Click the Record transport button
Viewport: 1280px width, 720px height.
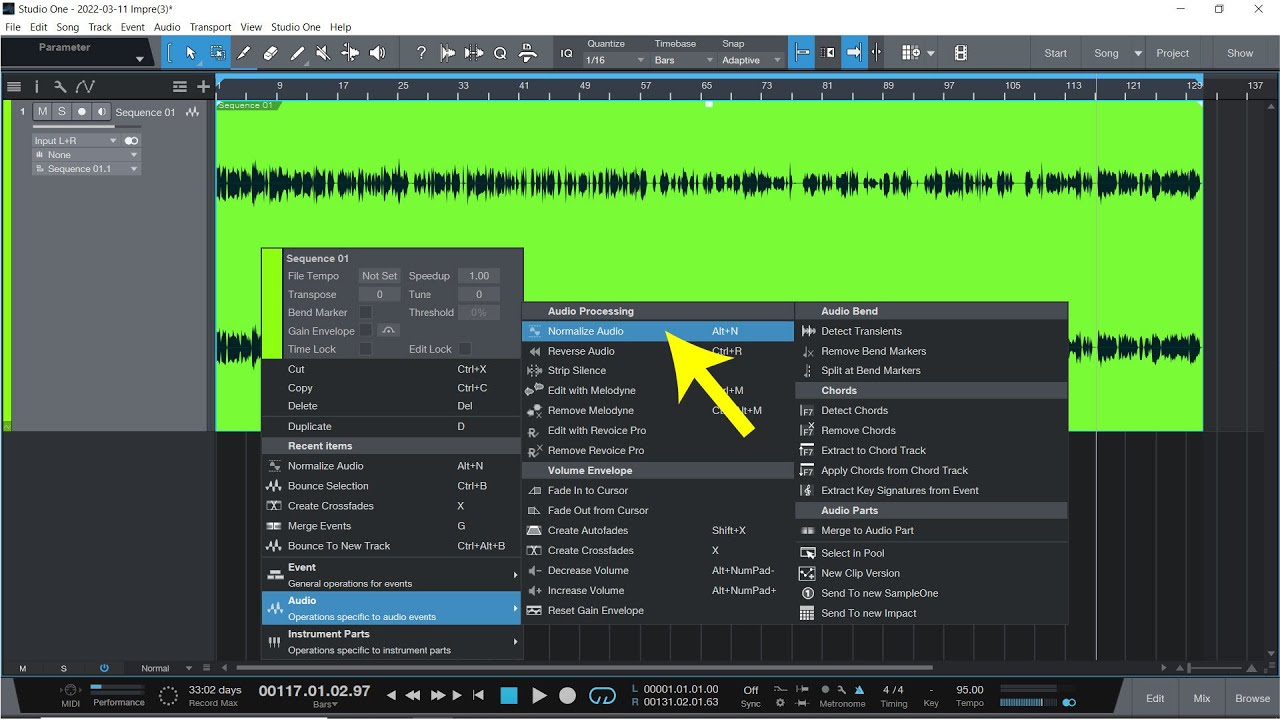[x=567, y=695]
